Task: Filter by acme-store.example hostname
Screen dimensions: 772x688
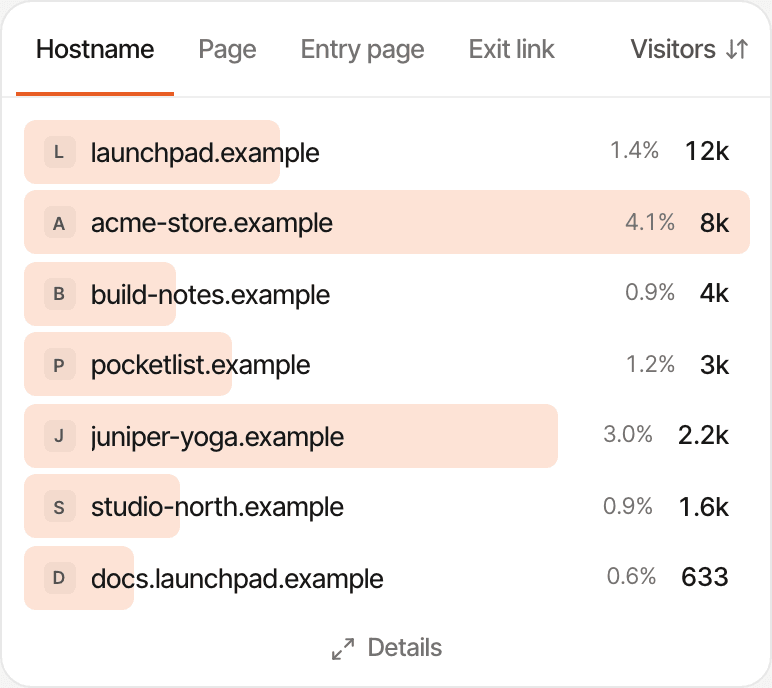Action: 212,223
